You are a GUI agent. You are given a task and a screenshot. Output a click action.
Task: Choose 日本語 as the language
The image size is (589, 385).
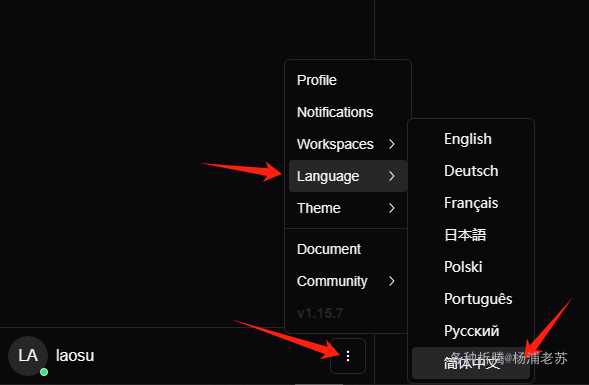point(471,235)
